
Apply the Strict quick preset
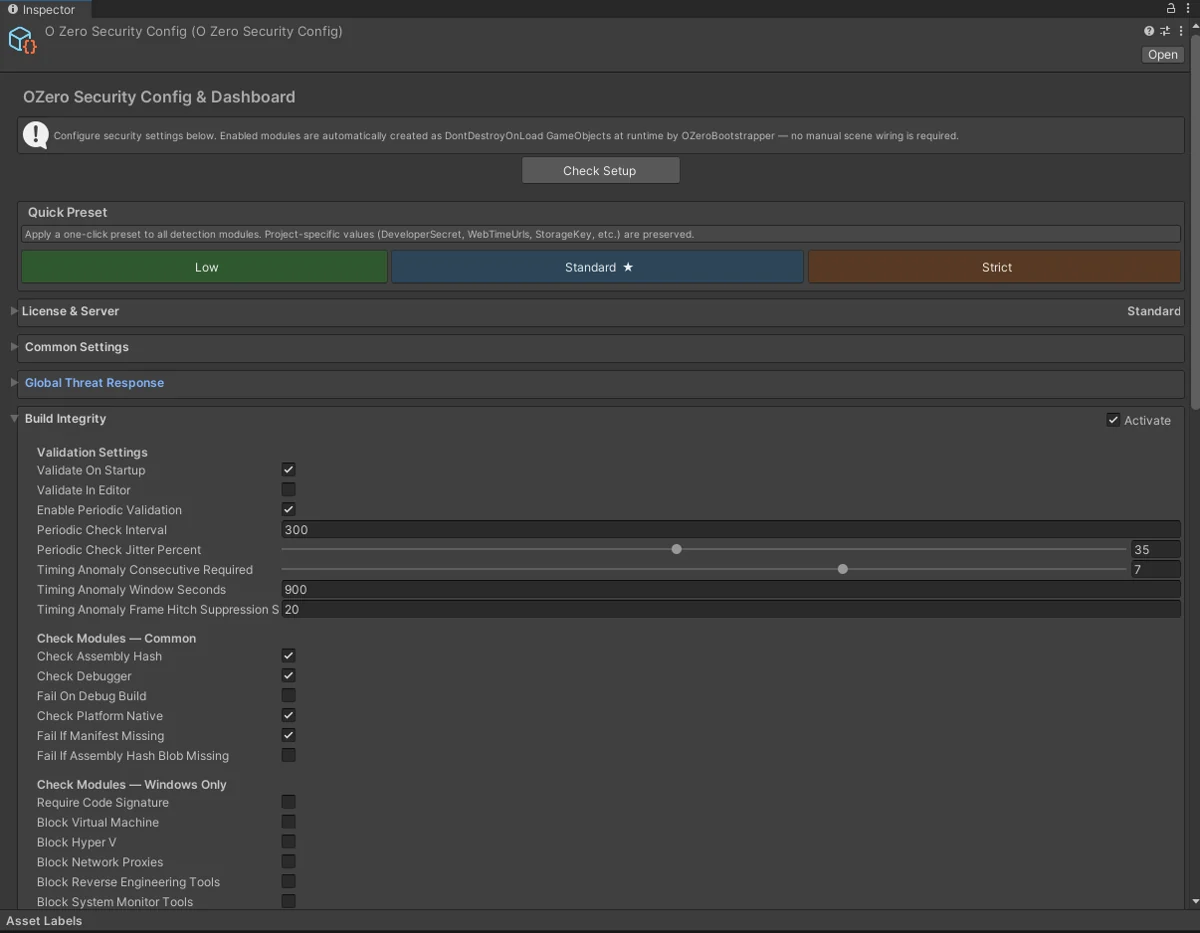pos(996,267)
